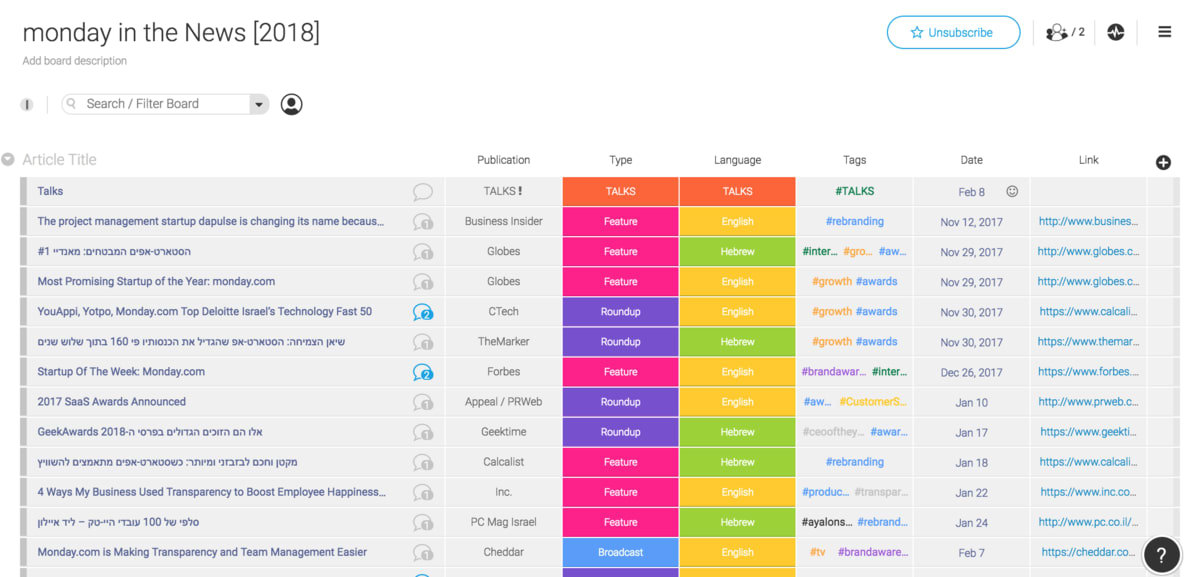Click the #rebranding tag in Business Insider row
Screen dimensions: 1200x577
tap(854, 222)
